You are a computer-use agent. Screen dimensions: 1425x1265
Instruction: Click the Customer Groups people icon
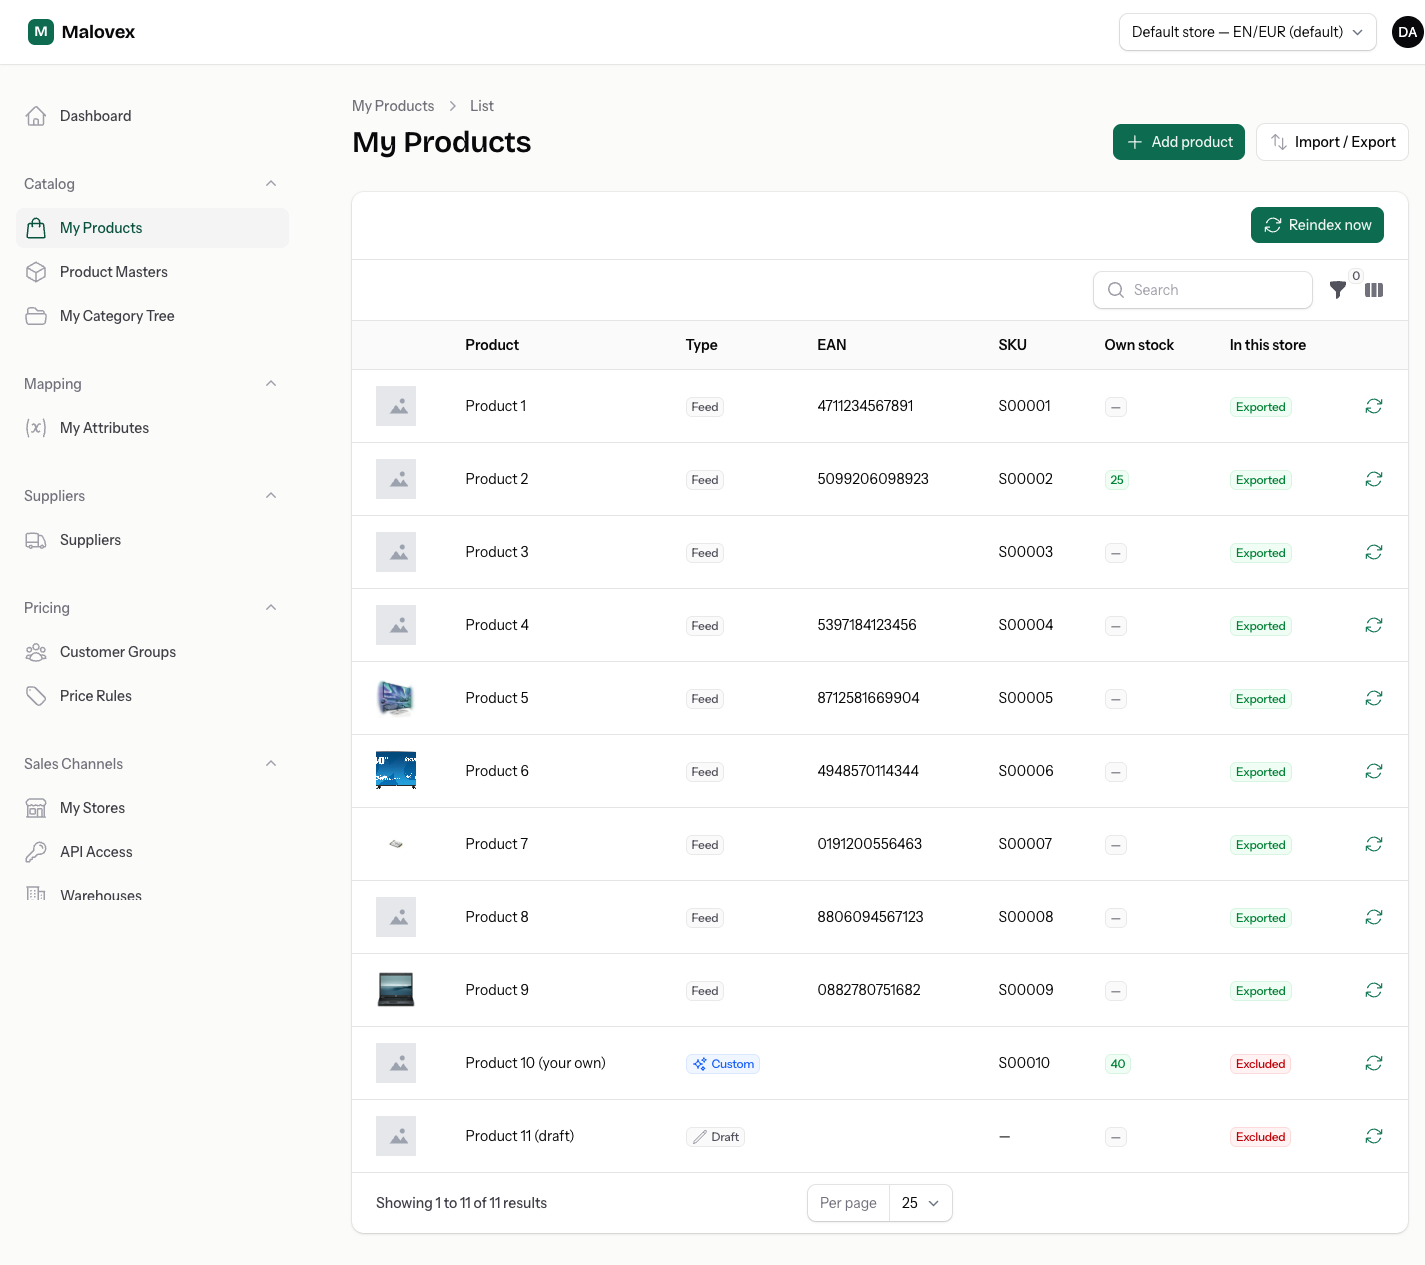pos(36,652)
